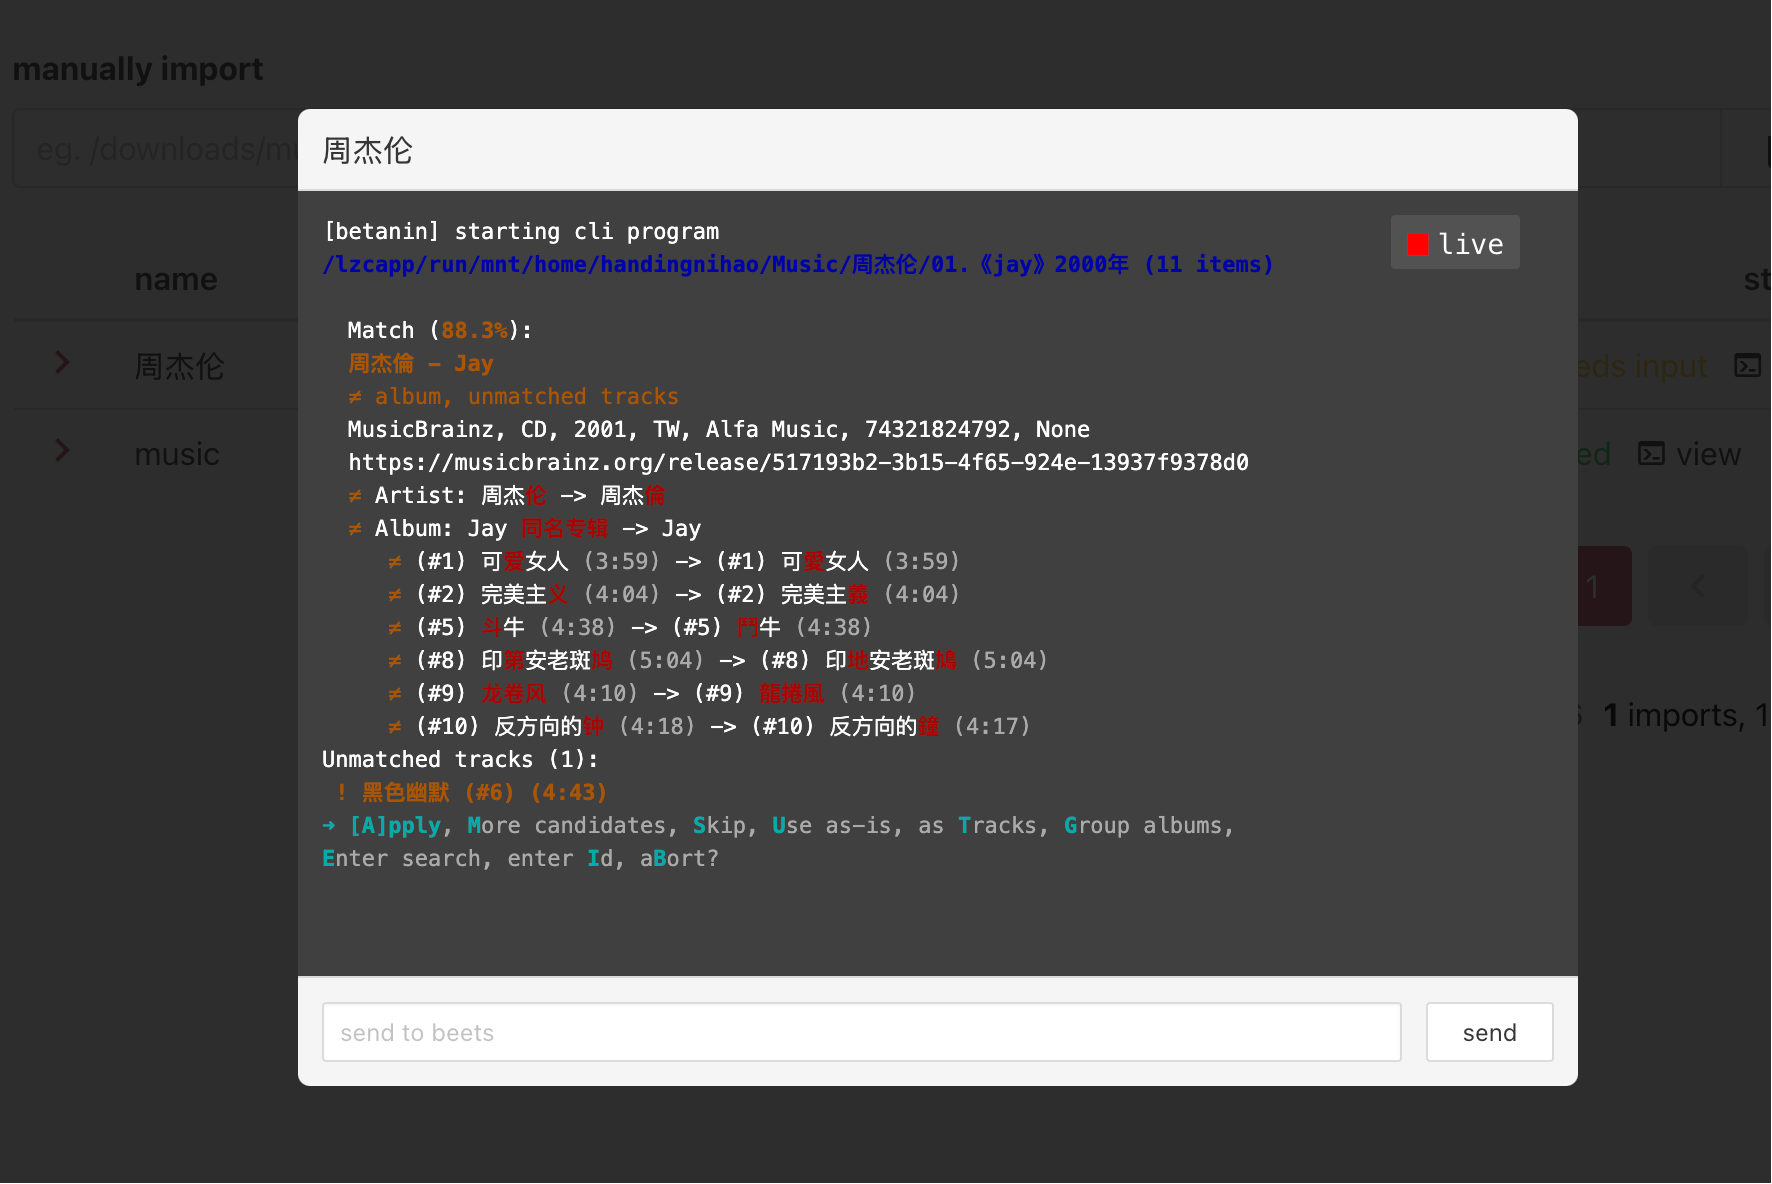Click the blue Music folder path line
Viewport: 1772px width, 1184px height.
point(798,264)
